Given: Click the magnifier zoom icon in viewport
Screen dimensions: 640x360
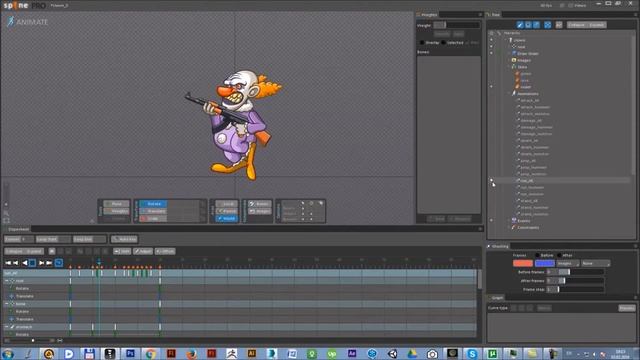Looking at the screenshot, I should [6, 213].
